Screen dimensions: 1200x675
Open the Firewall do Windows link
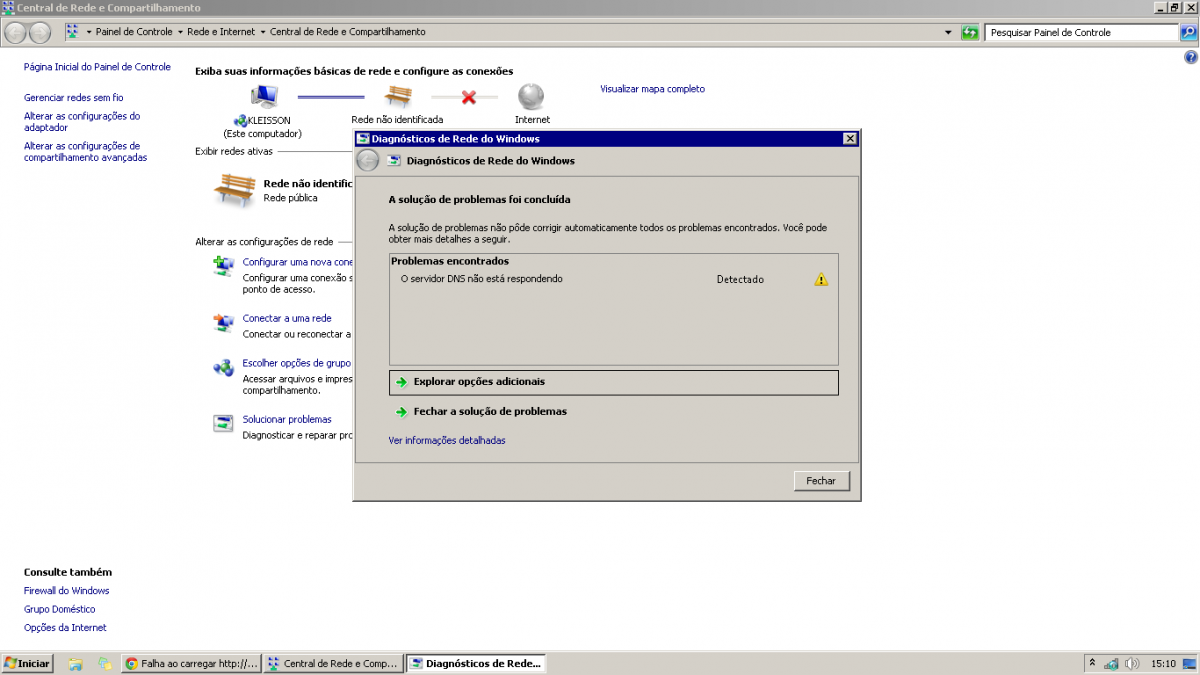[x=67, y=591]
